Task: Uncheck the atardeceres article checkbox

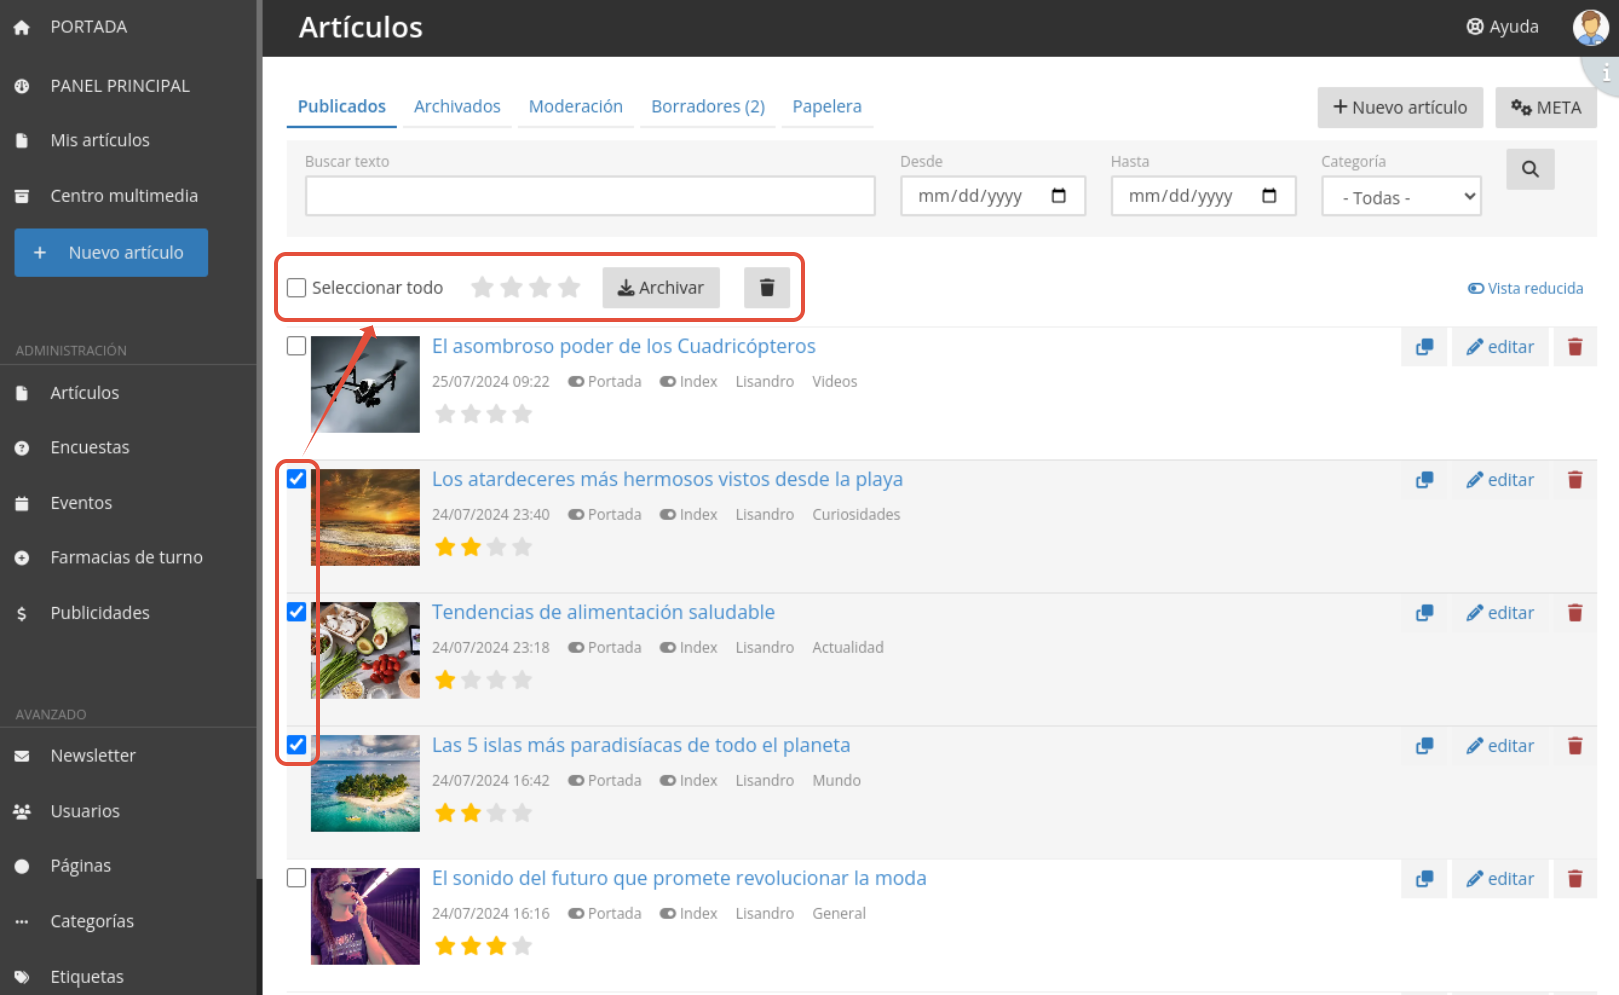Action: point(296,479)
